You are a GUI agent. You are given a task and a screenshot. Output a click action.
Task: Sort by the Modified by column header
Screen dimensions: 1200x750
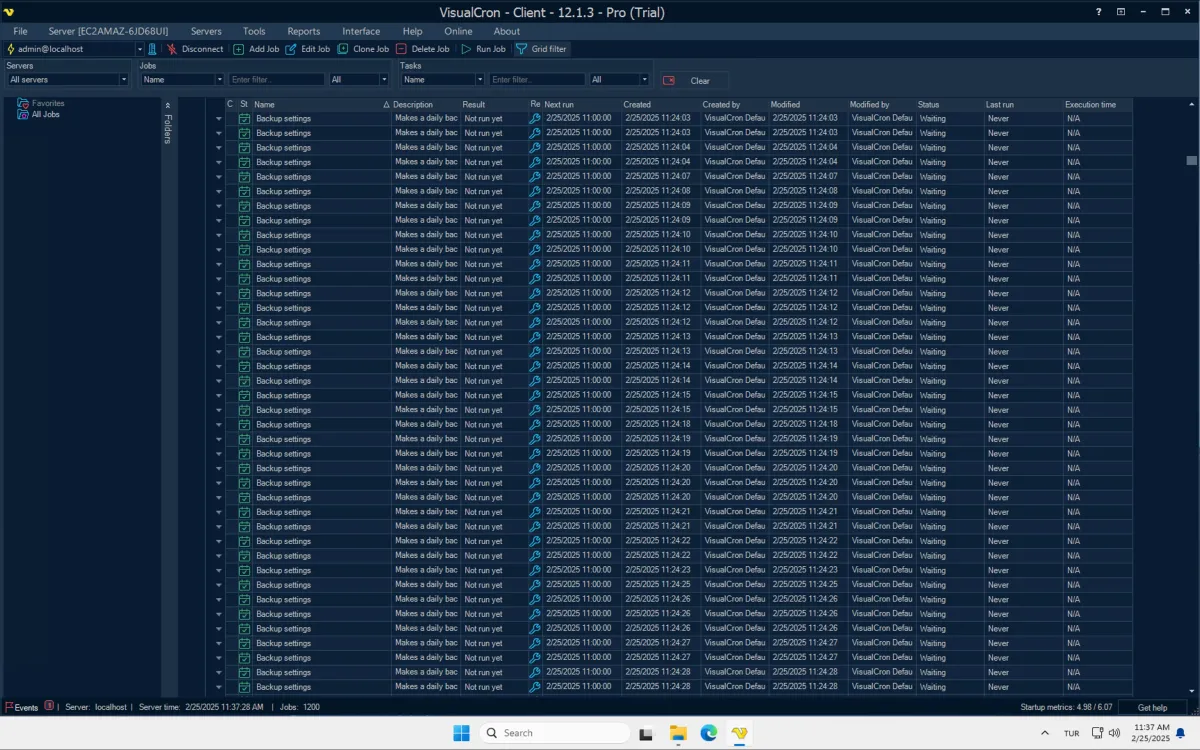[881, 104]
